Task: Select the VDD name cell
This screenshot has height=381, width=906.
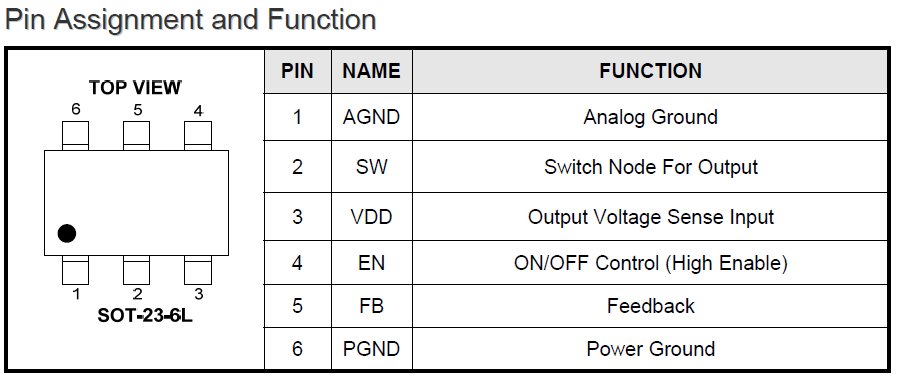Action: [372, 217]
